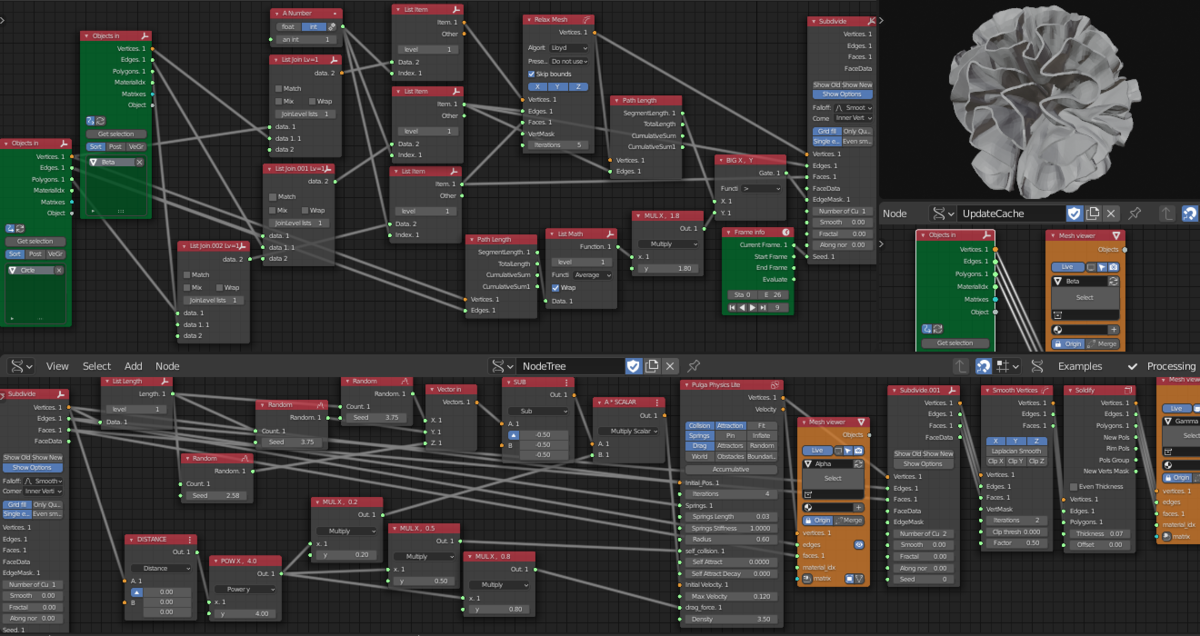Screen dimensions: 1200x636
Task: Unlink the UpdateCache node tree with X icon
Action: [x=1111, y=213]
